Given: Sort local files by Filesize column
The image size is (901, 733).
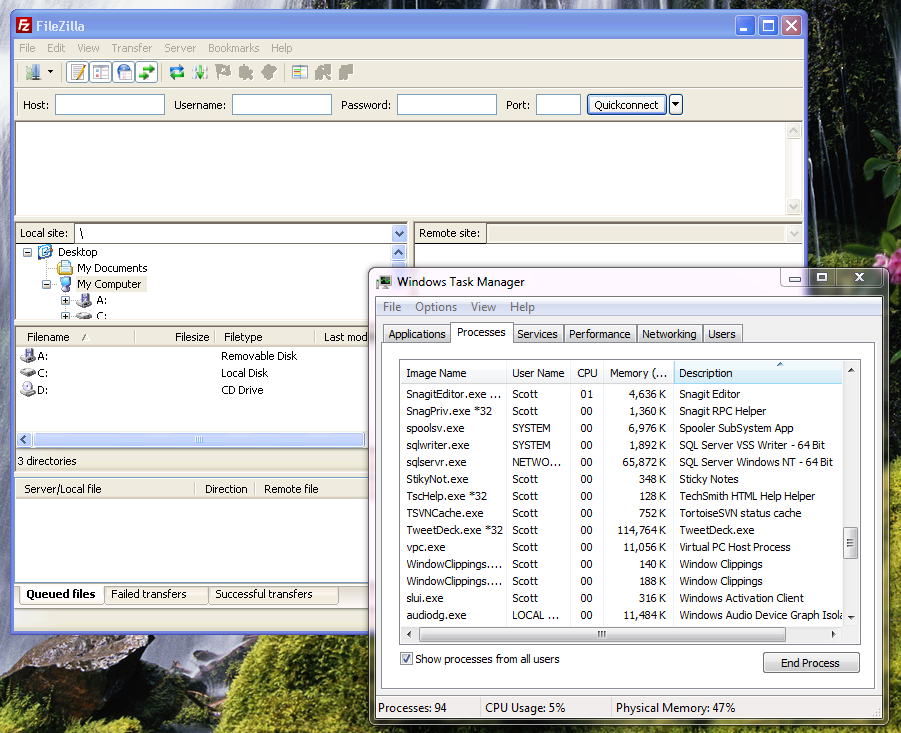Looking at the screenshot, I should [175, 337].
